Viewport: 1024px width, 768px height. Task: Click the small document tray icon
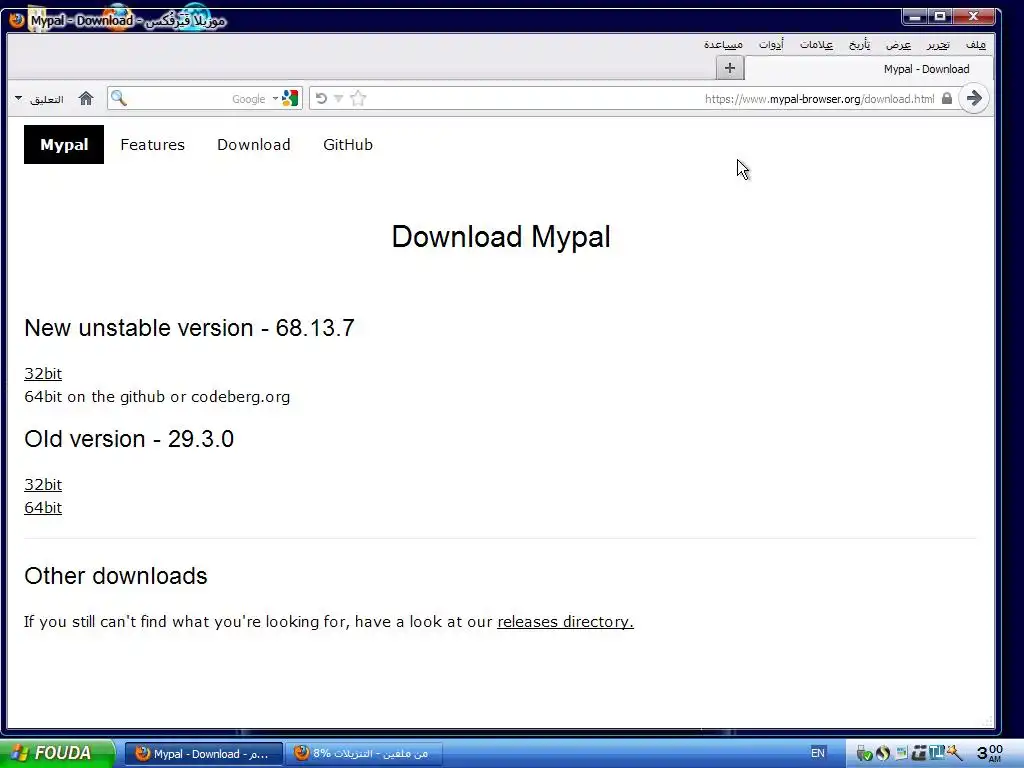901,754
